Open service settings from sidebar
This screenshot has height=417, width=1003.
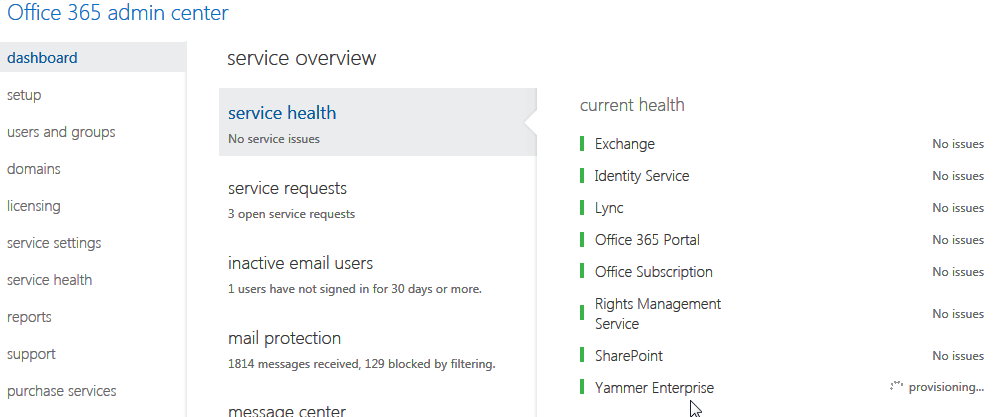tap(54, 243)
